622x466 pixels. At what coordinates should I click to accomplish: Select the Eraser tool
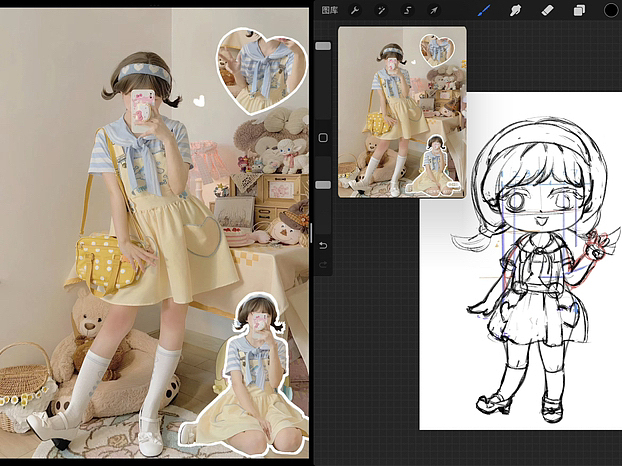[547, 10]
